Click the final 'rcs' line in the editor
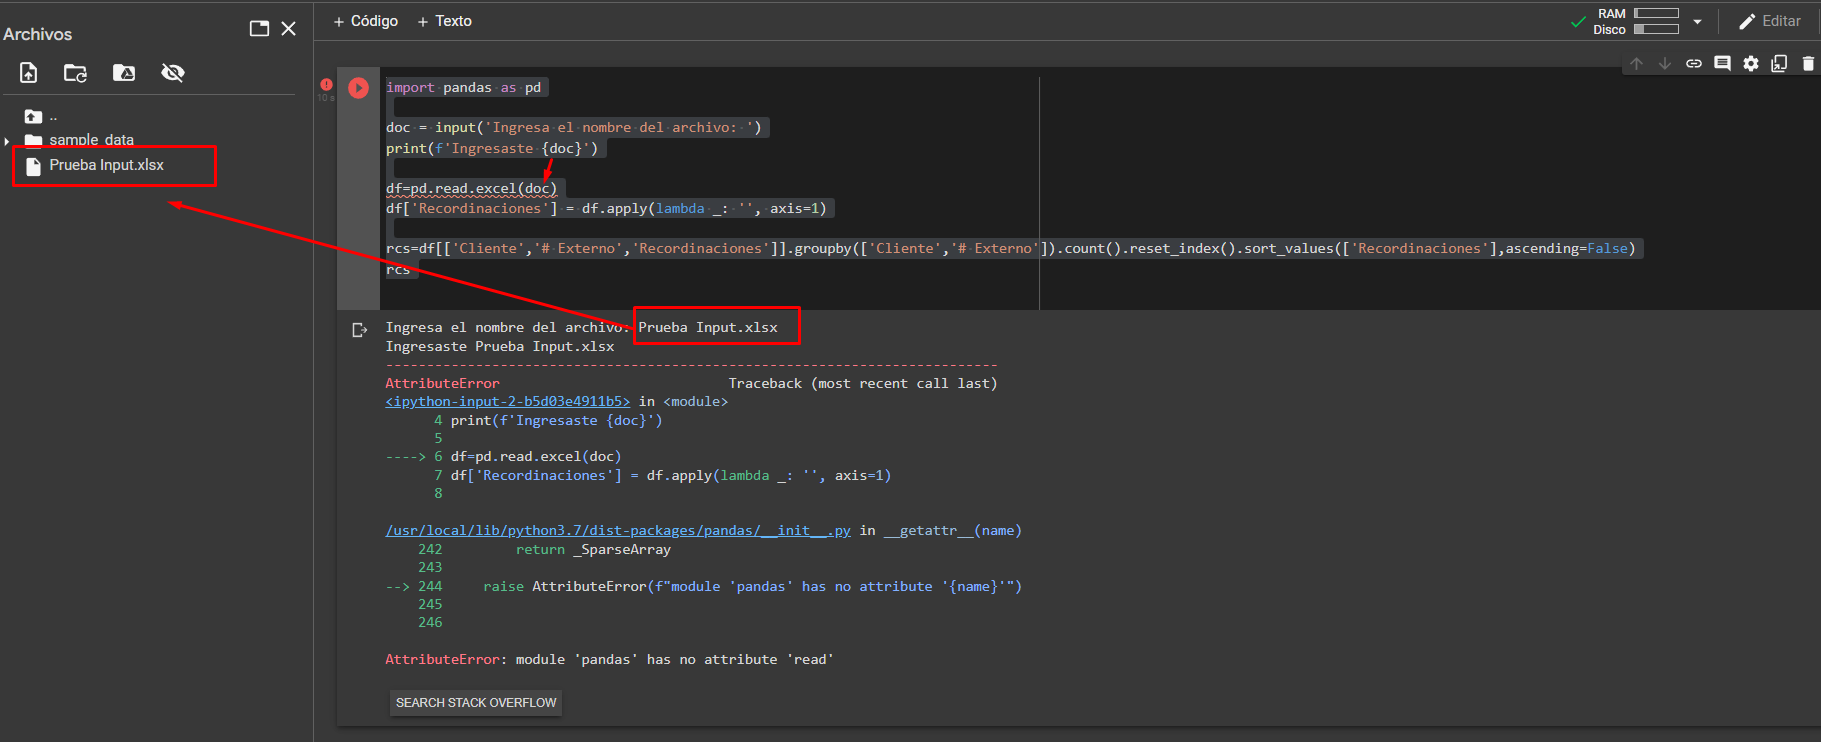The width and height of the screenshot is (1821, 742). click(398, 269)
